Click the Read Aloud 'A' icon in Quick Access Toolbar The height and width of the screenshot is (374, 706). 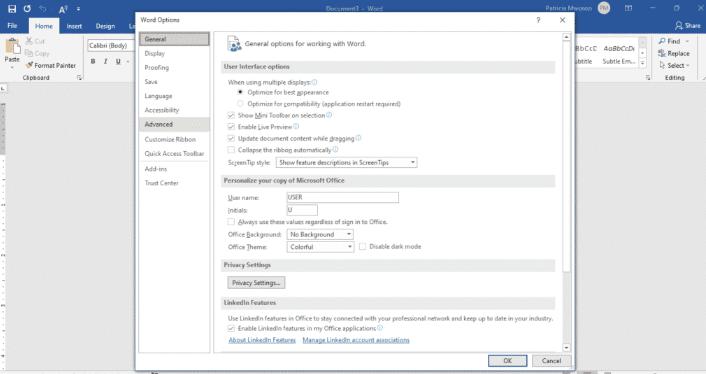(x=63, y=9)
